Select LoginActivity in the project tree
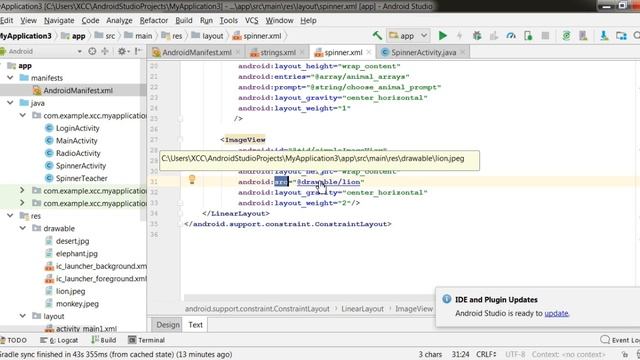 click(78, 128)
